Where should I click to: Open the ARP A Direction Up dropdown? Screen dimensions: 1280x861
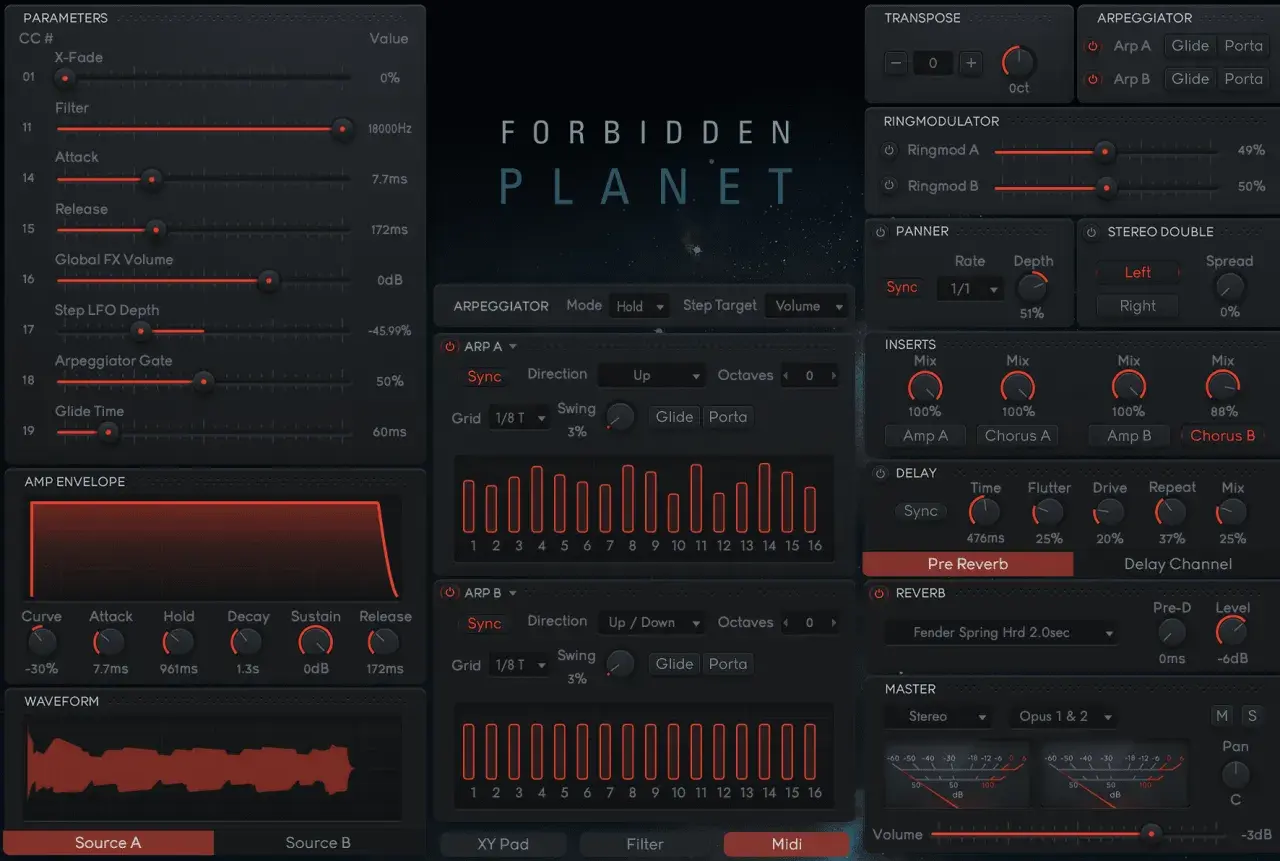click(x=652, y=376)
